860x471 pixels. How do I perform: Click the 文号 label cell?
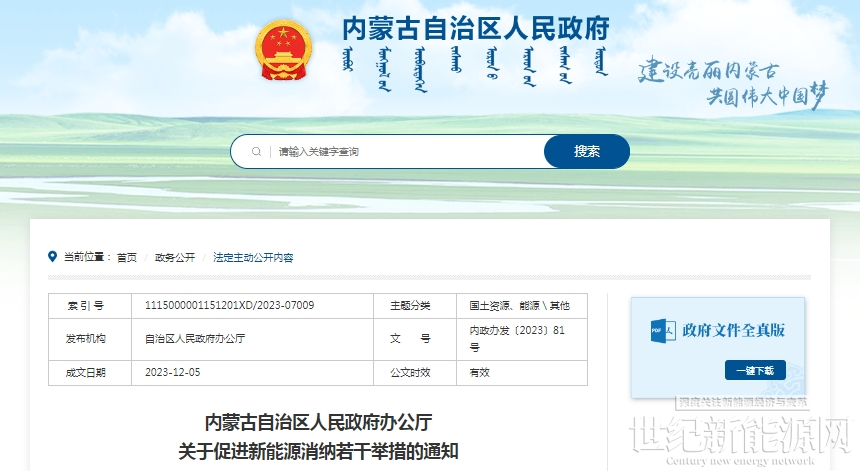(415, 339)
